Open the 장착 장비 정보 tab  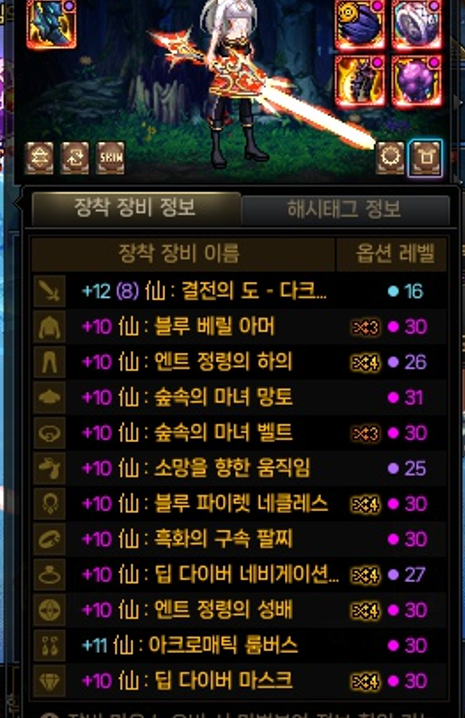136,209
